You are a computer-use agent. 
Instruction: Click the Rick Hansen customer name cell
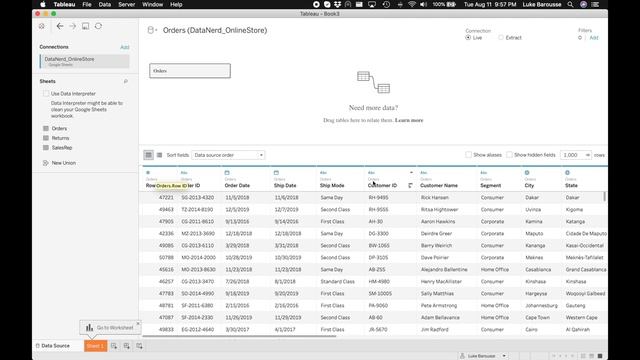click(x=435, y=198)
